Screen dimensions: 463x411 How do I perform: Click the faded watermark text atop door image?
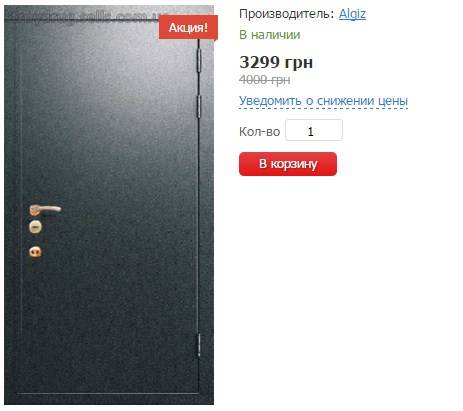pos(83,16)
